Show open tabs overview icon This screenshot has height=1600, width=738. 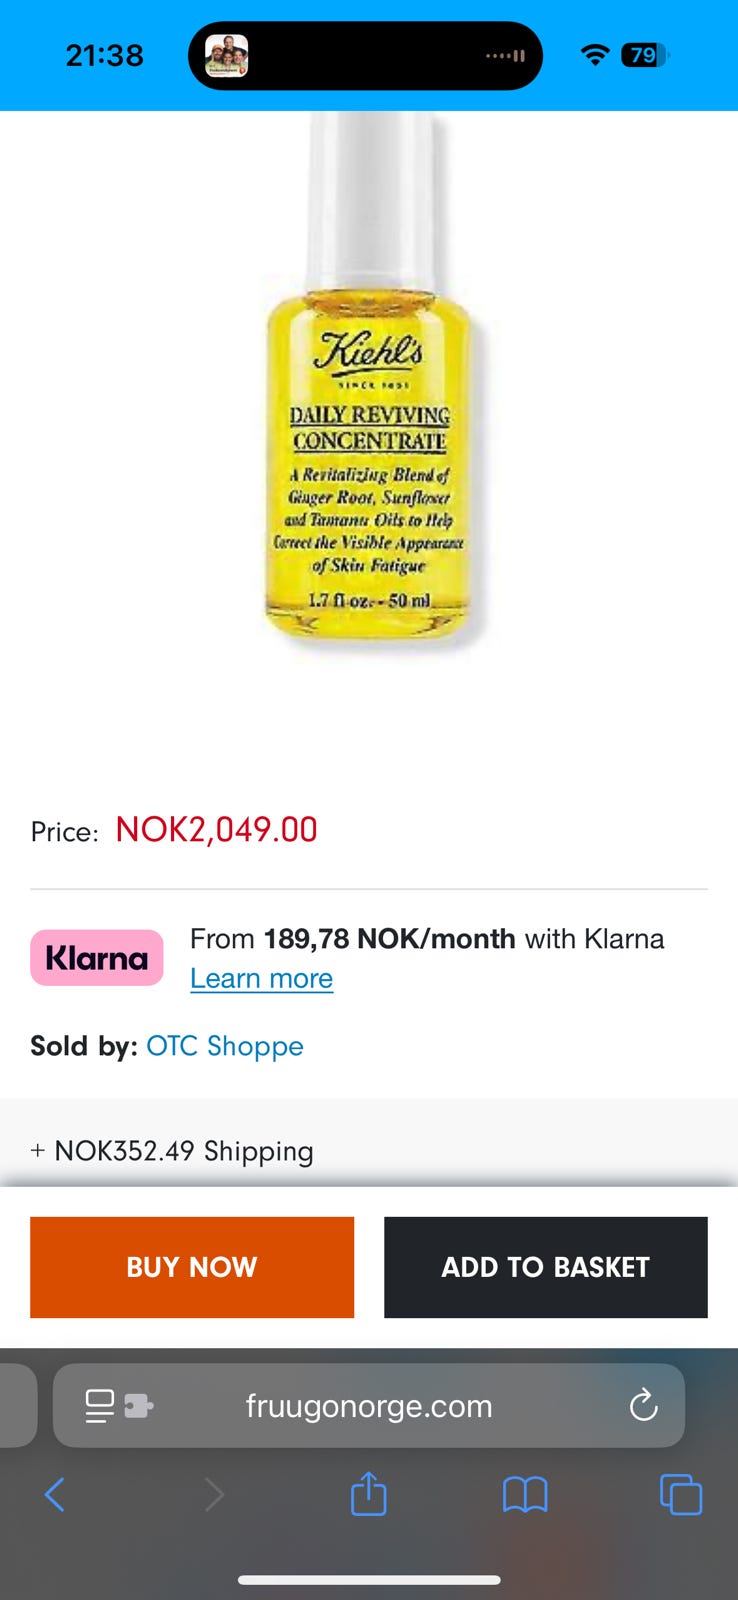coord(681,1495)
